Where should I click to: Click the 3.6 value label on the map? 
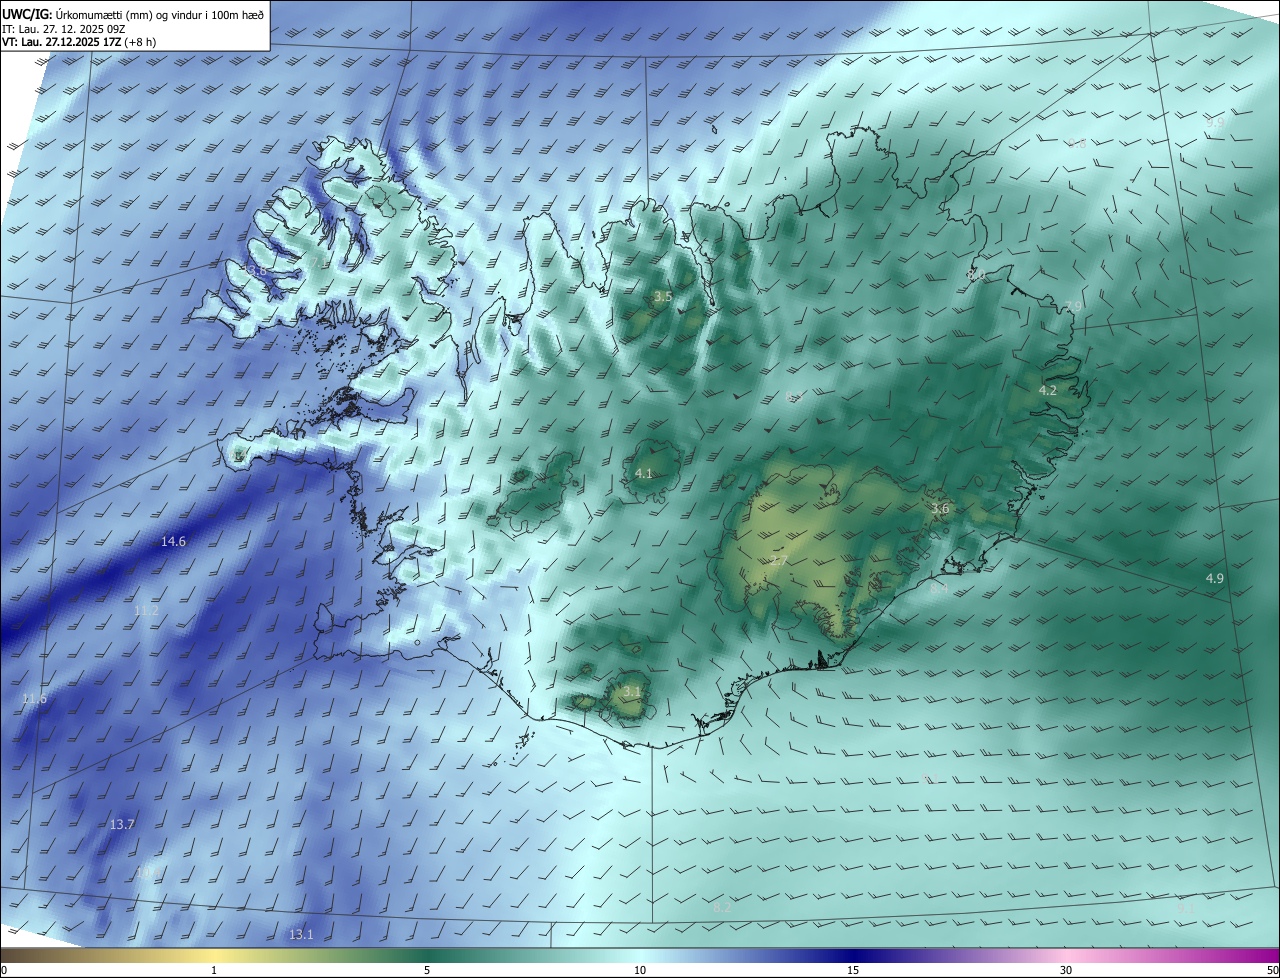[x=939, y=509]
